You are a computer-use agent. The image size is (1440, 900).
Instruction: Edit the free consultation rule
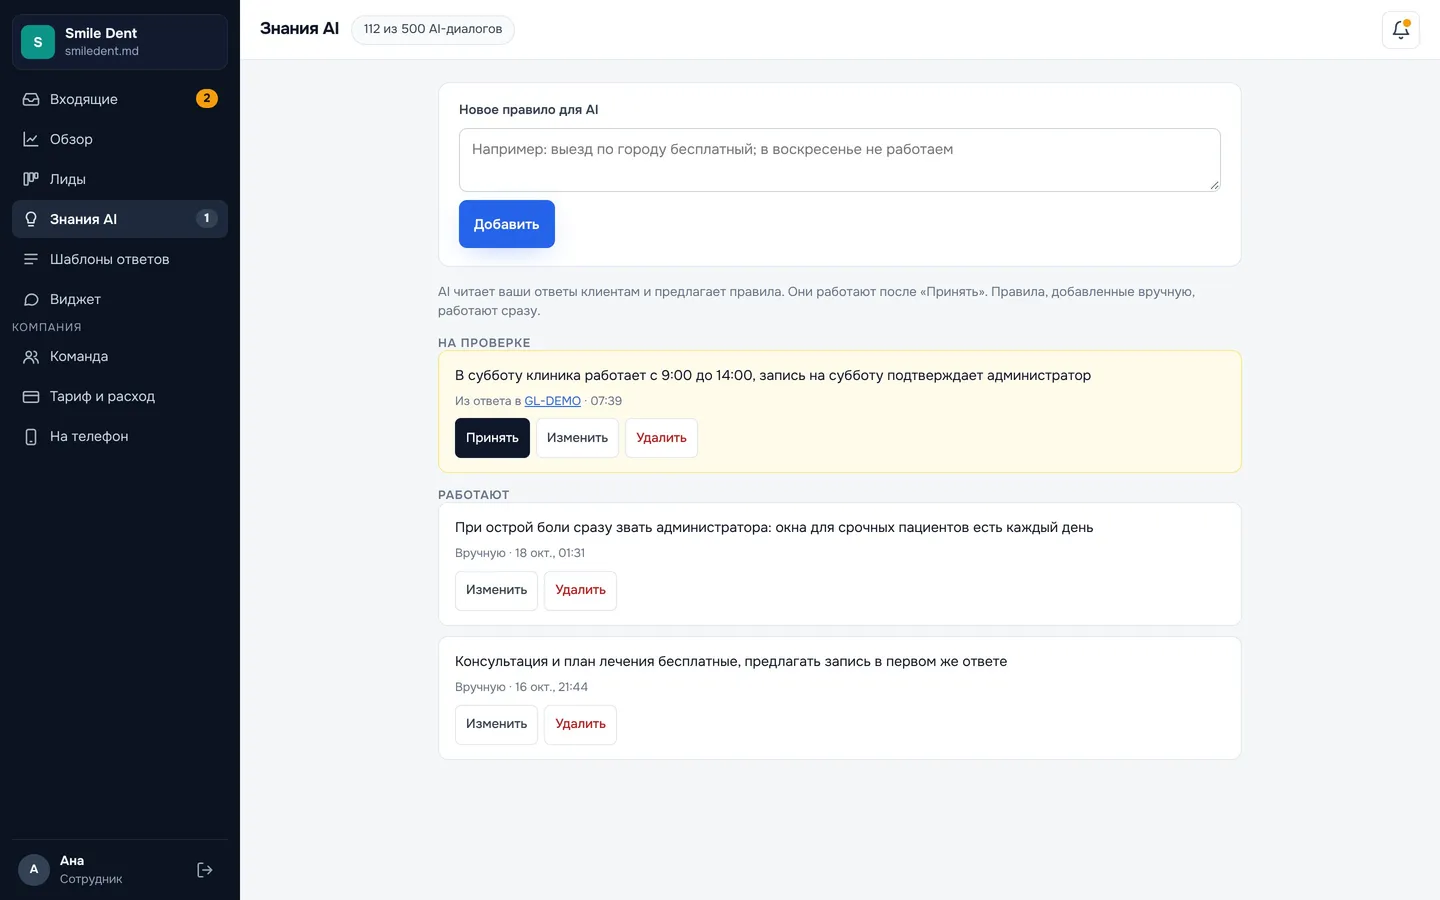coord(496,724)
